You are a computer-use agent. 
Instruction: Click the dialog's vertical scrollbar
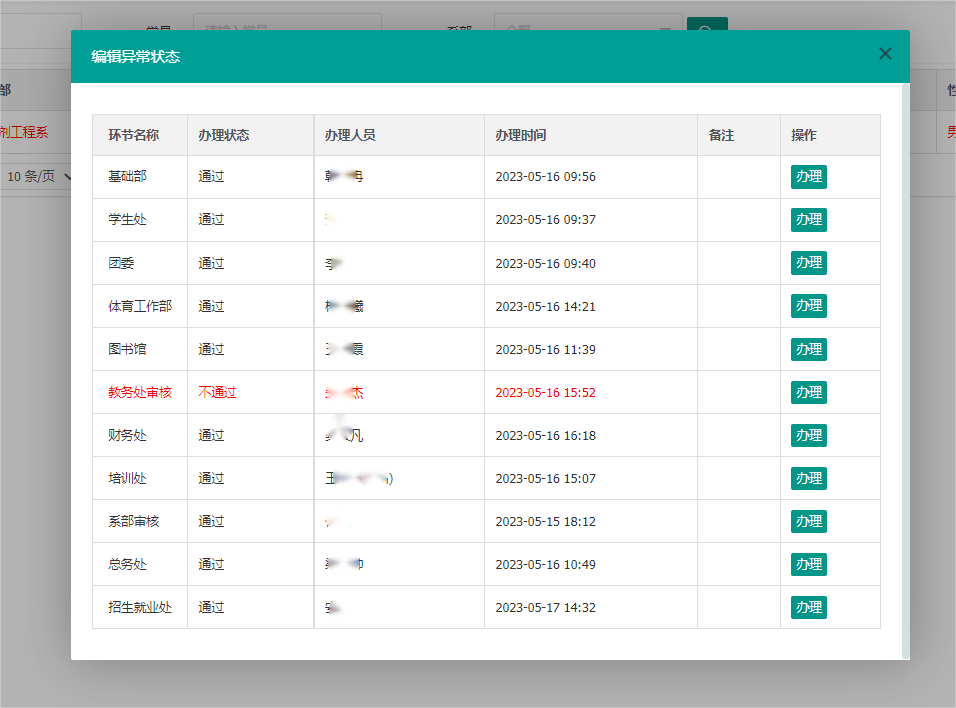pos(905,371)
